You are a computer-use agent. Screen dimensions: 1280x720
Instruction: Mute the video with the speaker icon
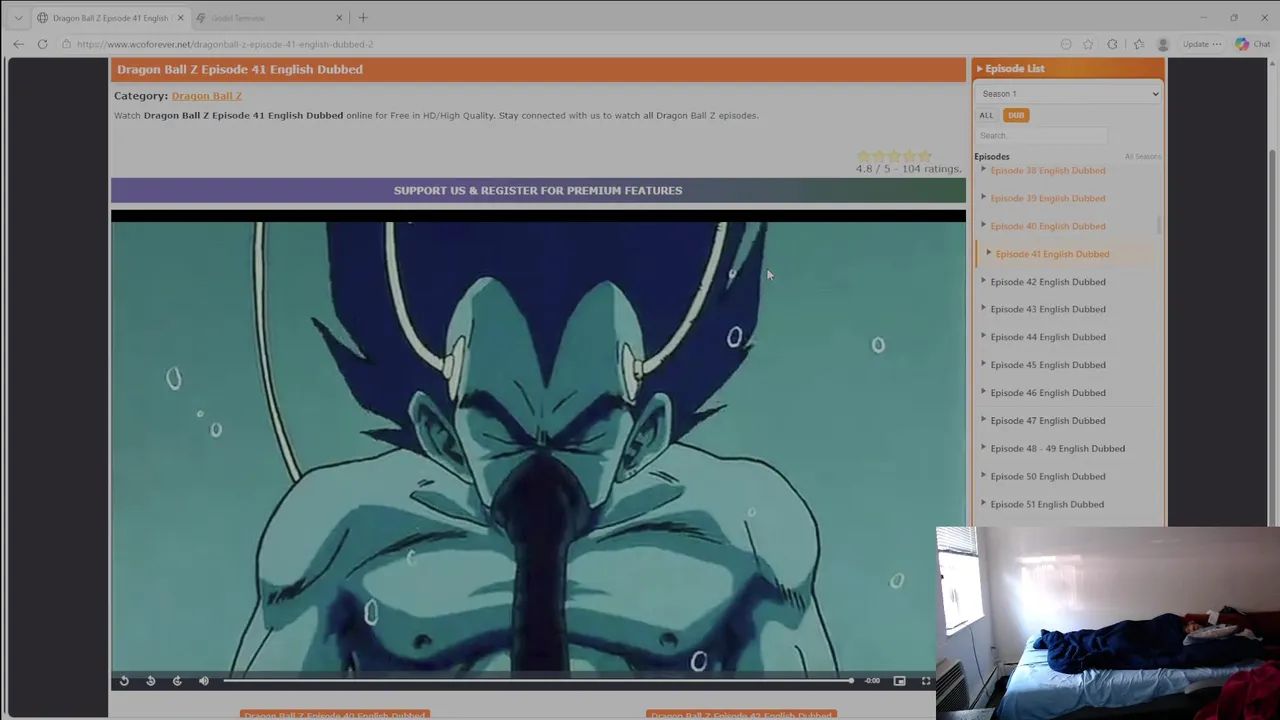point(204,681)
